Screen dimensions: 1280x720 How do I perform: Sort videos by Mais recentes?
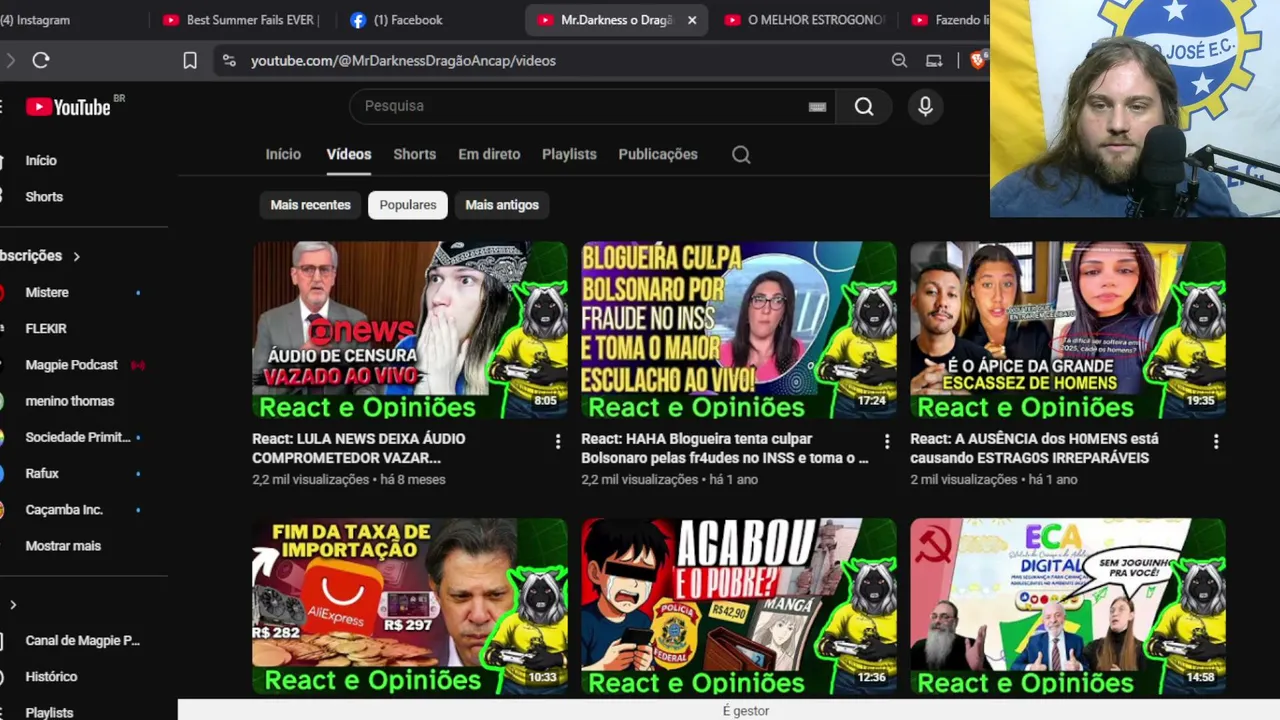(311, 205)
